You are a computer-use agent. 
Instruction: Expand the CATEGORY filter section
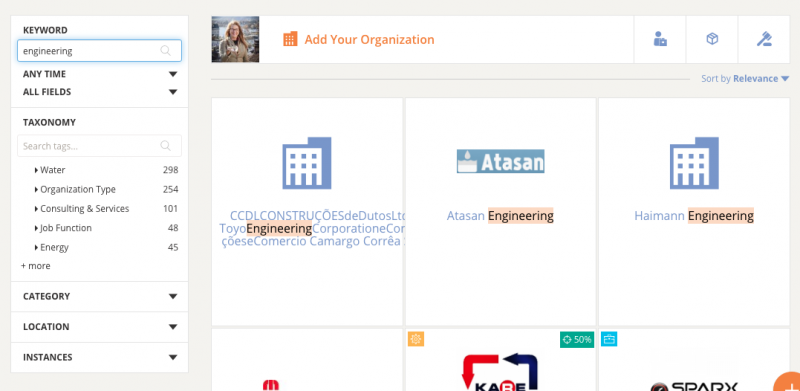coord(99,297)
